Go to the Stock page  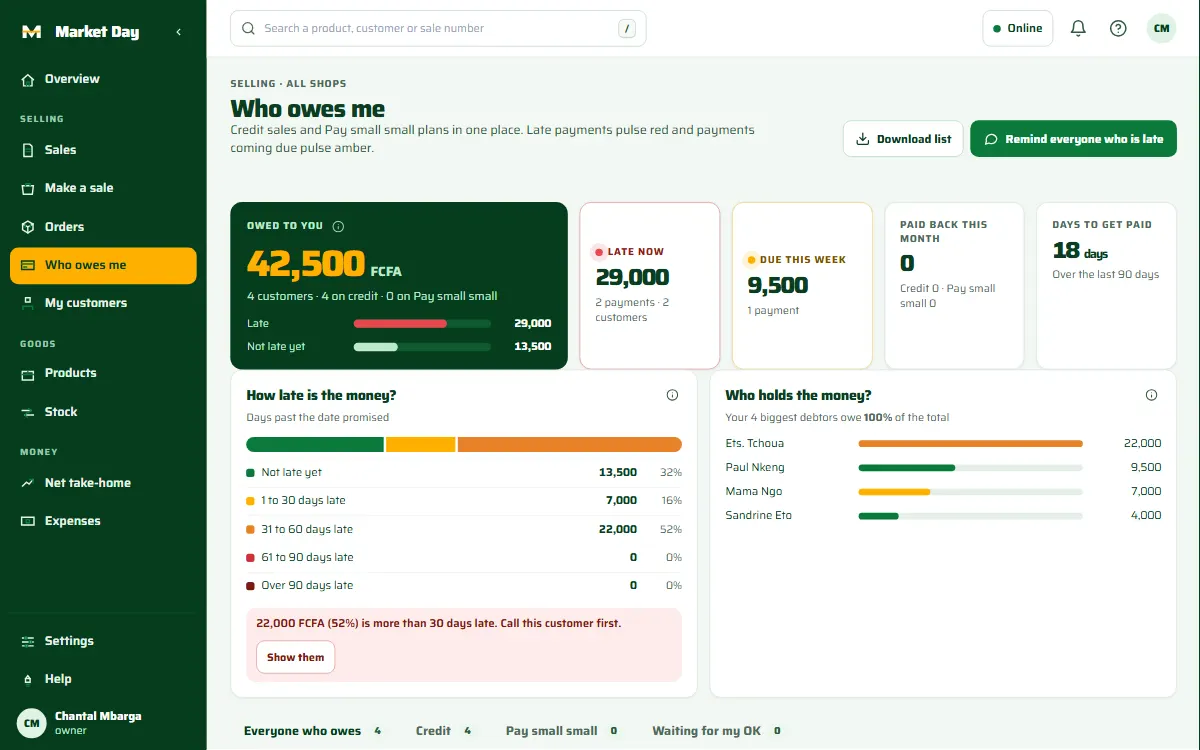[103, 412]
